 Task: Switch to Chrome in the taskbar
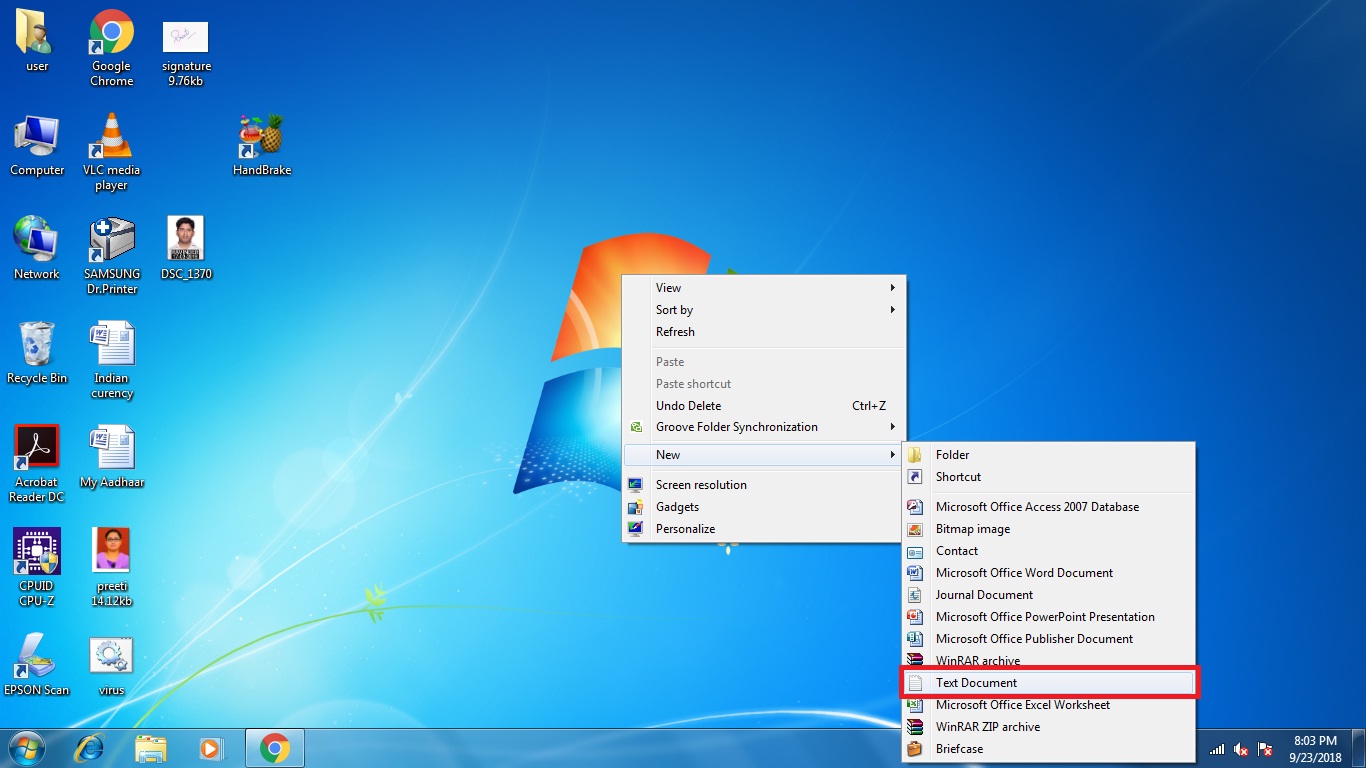[274, 748]
